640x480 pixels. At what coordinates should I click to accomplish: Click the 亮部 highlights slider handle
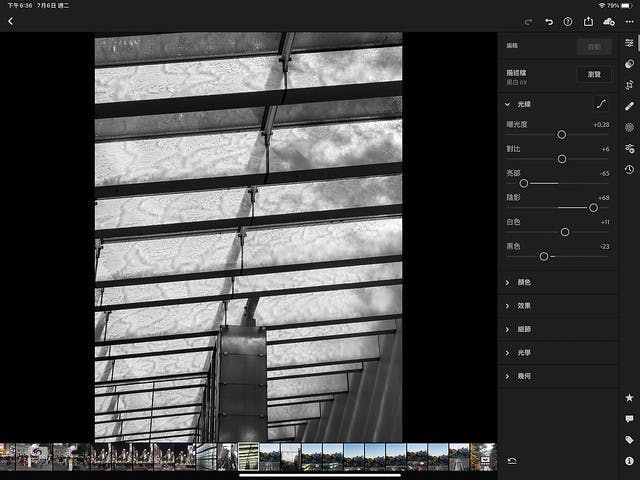point(524,184)
